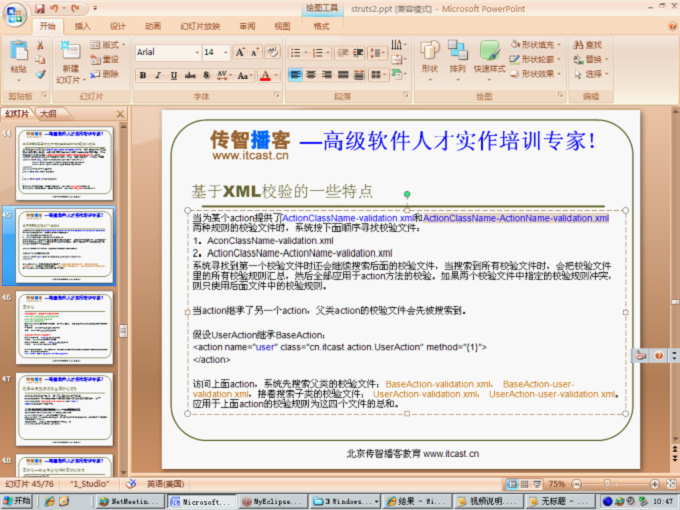Open the Animations (动画) tab

153,26
